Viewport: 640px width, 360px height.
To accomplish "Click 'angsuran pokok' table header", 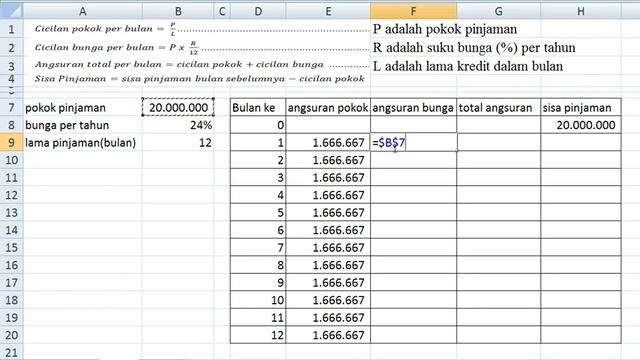I will 328,108.
